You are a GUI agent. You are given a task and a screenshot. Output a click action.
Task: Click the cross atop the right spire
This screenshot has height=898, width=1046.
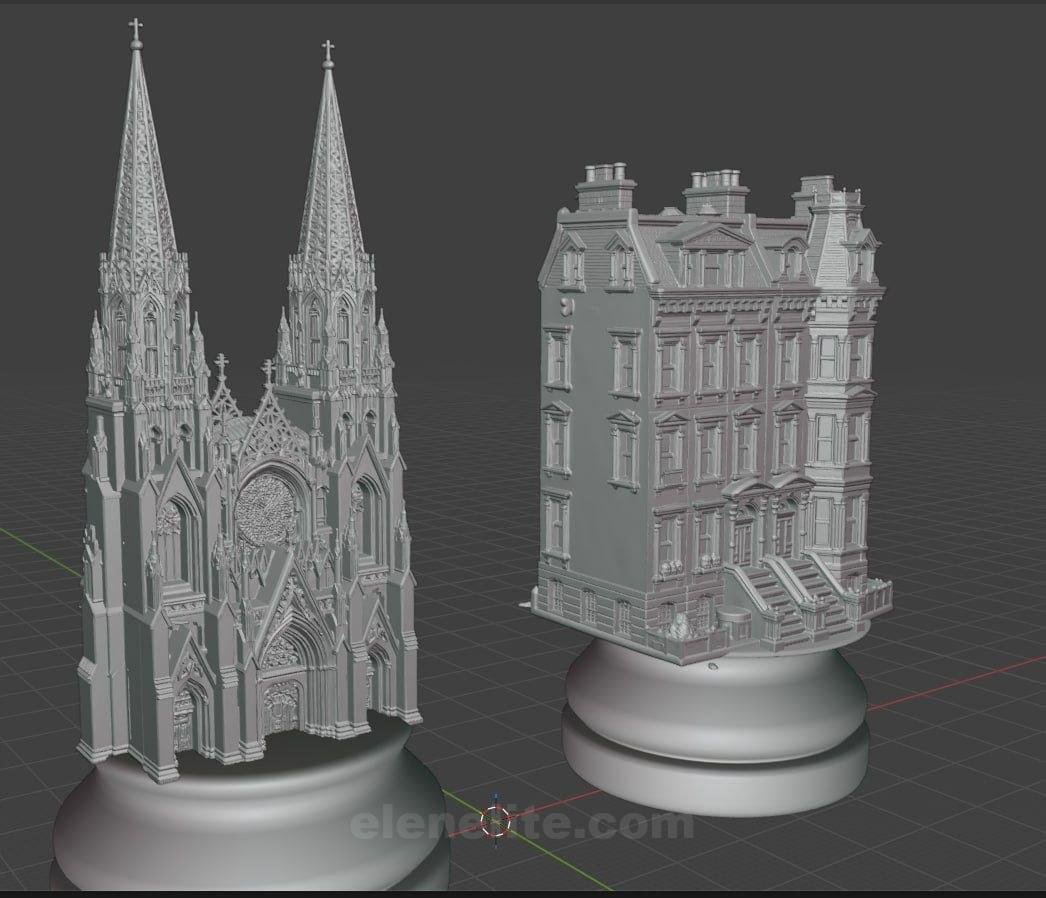pos(327,49)
